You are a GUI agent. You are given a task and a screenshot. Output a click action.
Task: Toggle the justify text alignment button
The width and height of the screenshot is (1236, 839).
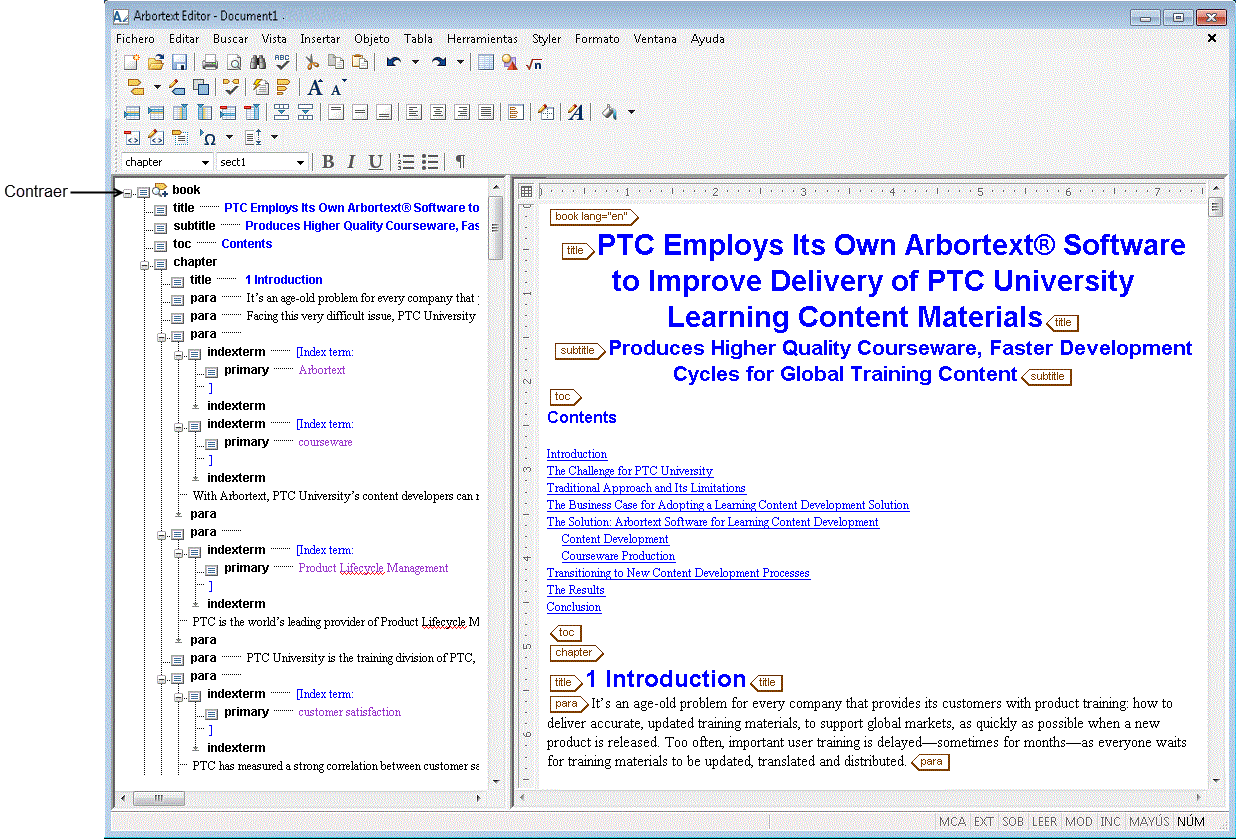pyautogui.click(x=485, y=112)
